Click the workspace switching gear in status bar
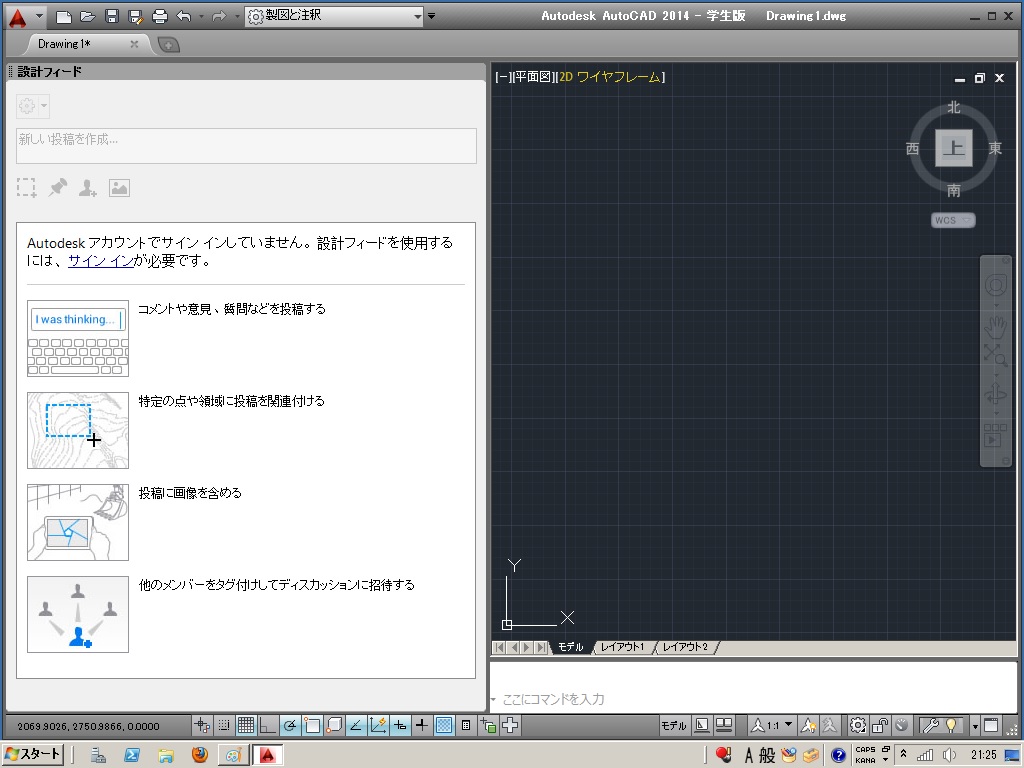The width and height of the screenshot is (1024, 768). tap(858, 725)
